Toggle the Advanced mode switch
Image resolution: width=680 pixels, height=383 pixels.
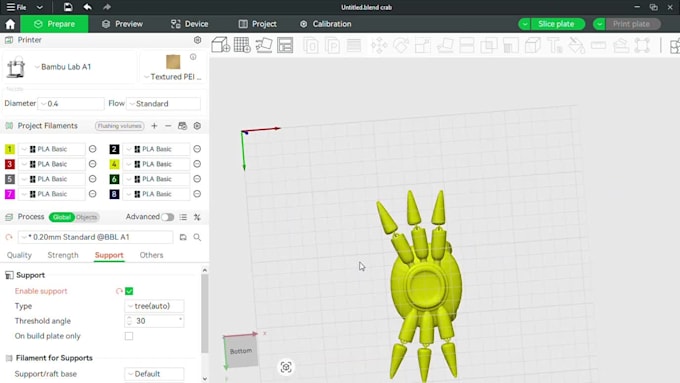click(167, 217)
